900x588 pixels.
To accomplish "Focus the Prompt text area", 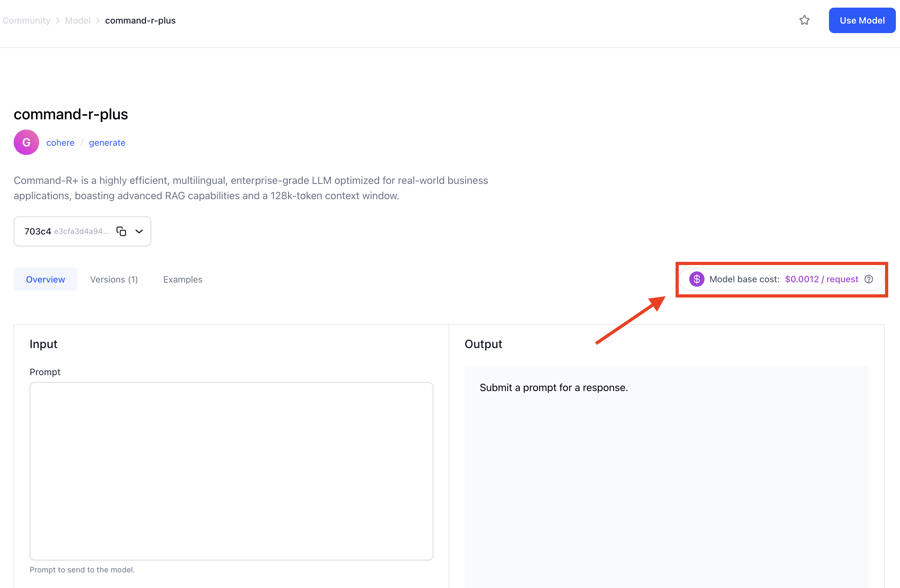I will [231, 470].
